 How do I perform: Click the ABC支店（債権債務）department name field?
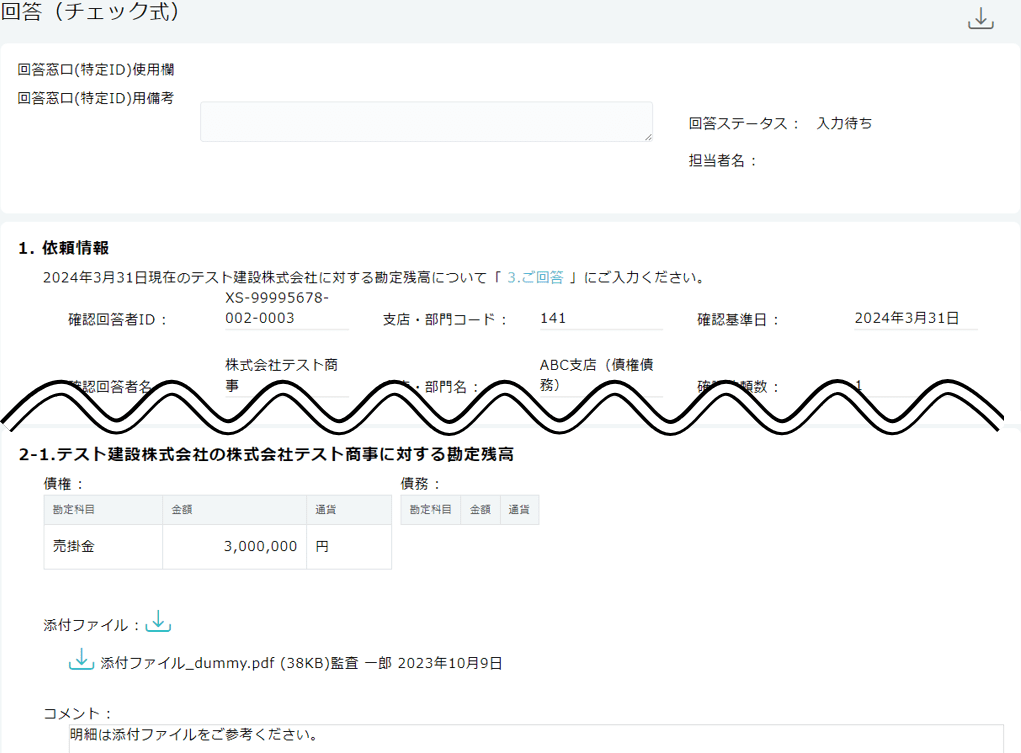[600, 375]
